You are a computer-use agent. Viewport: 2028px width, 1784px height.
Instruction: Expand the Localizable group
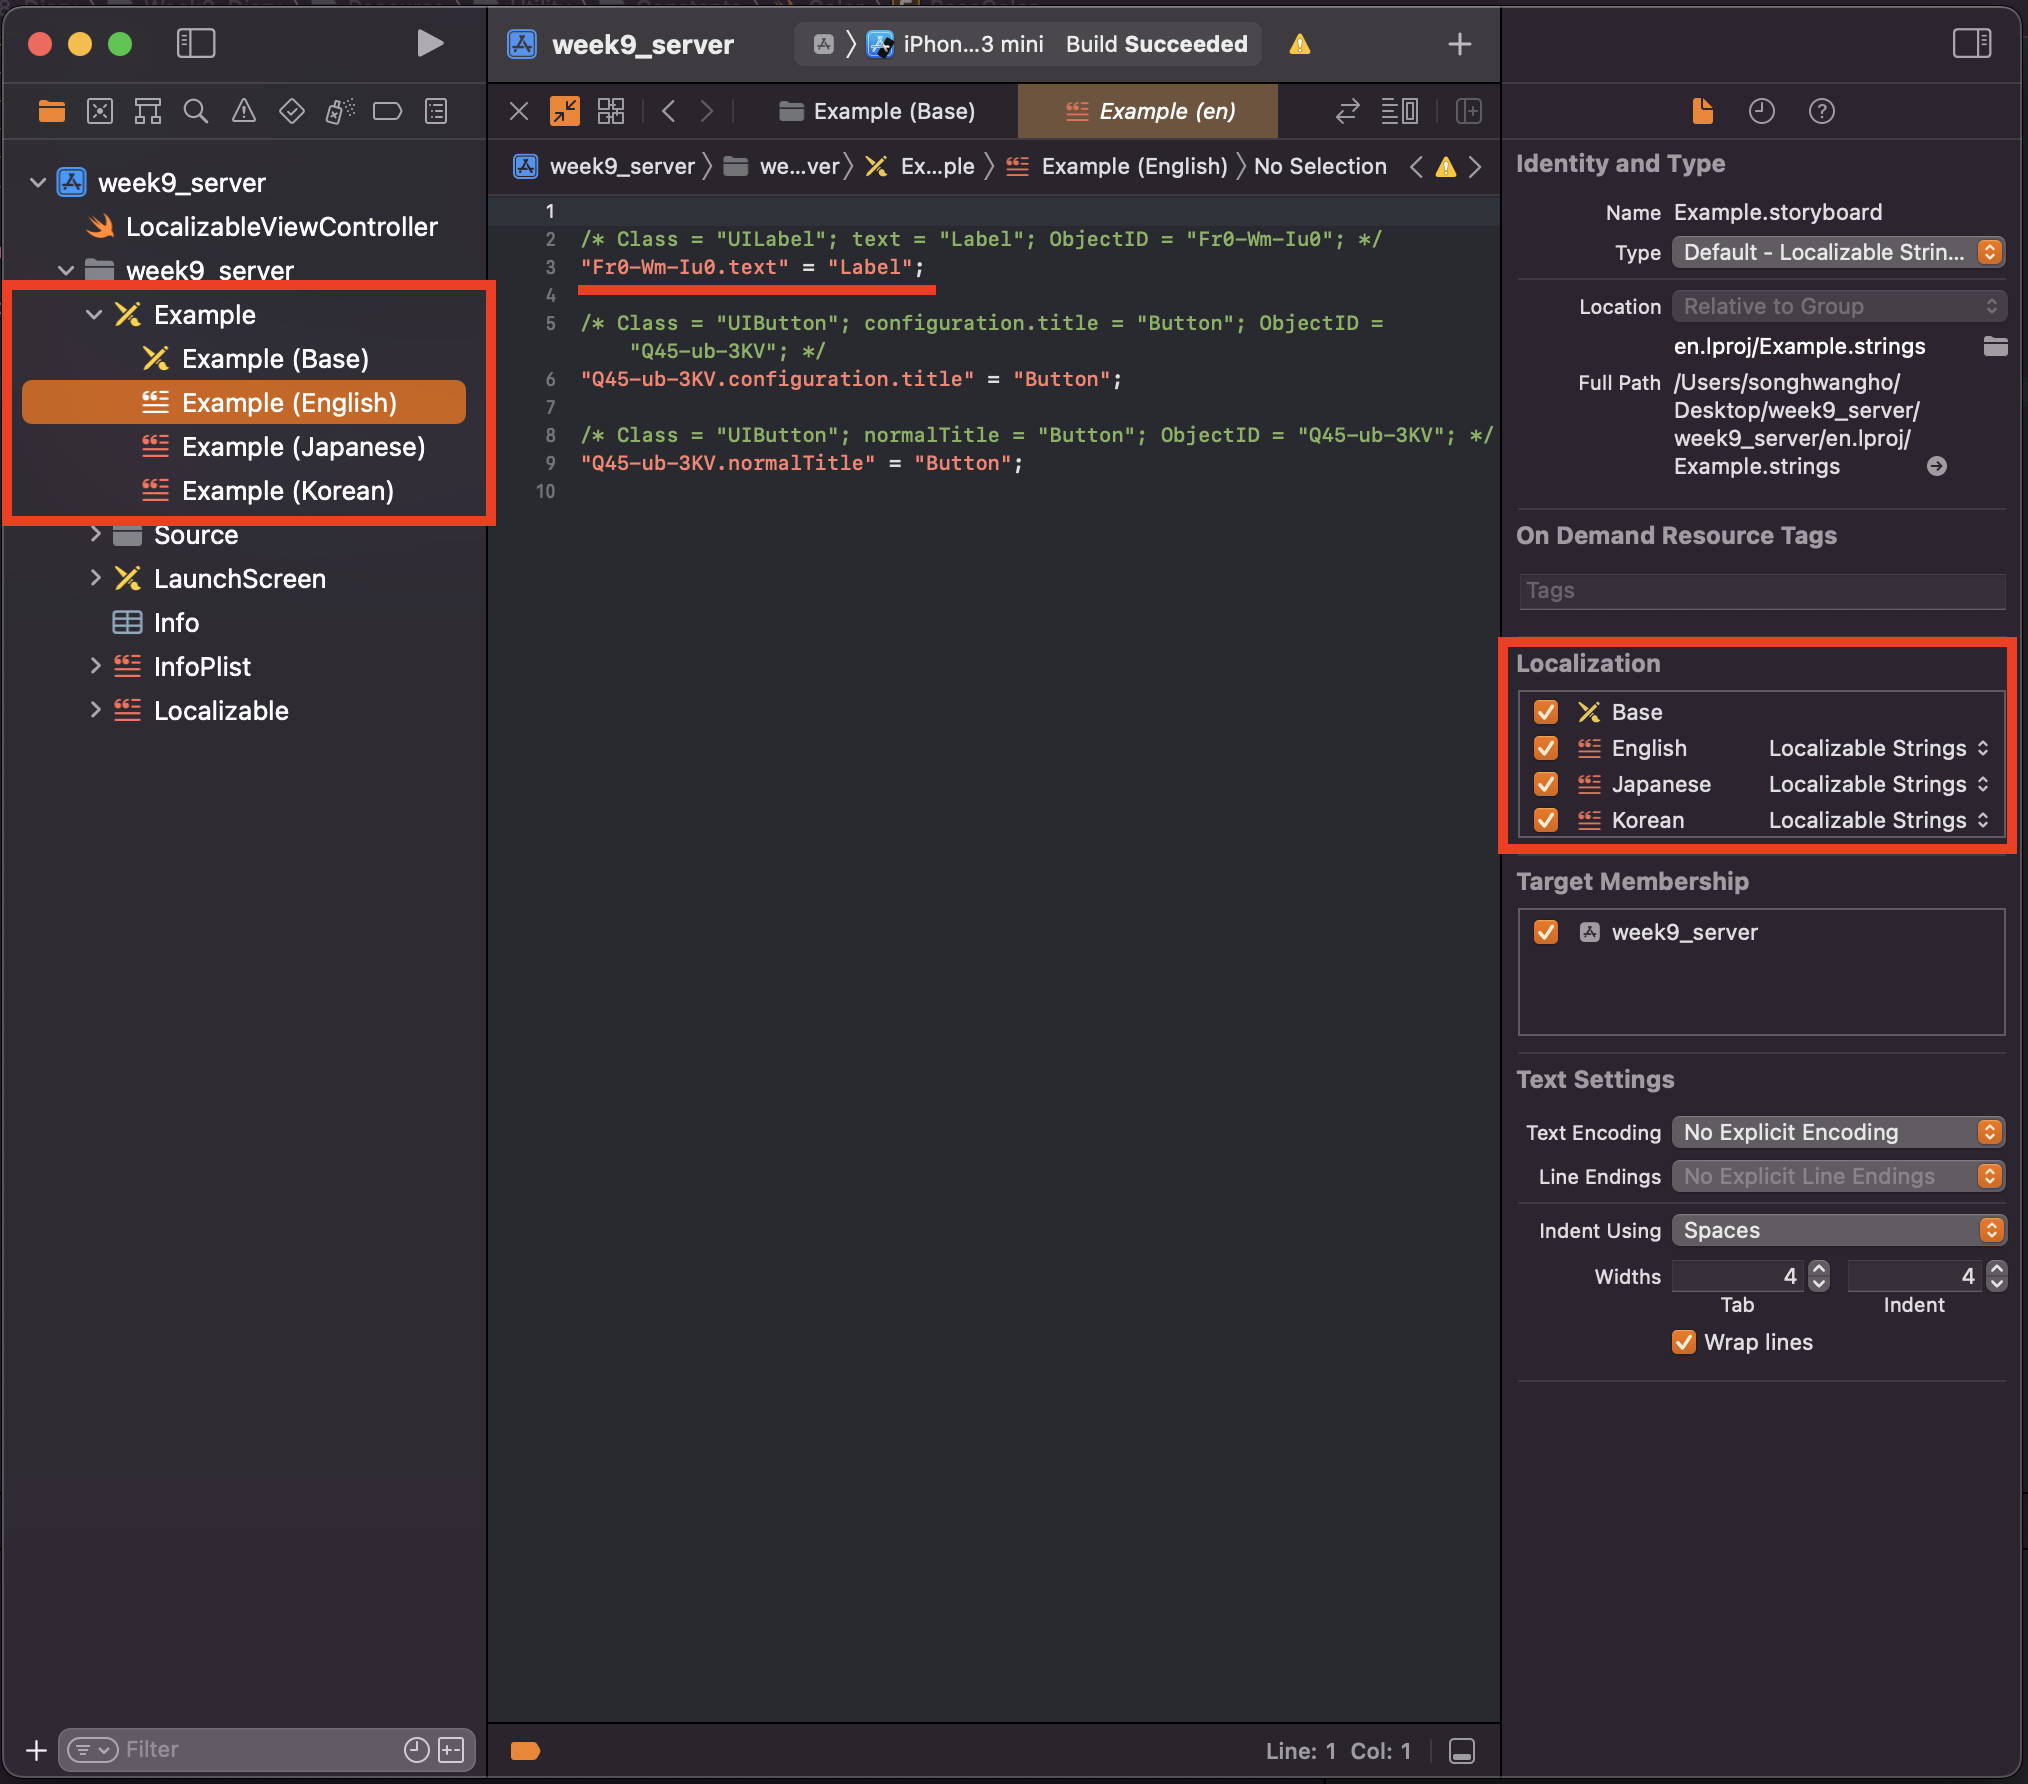click(95, 710)
